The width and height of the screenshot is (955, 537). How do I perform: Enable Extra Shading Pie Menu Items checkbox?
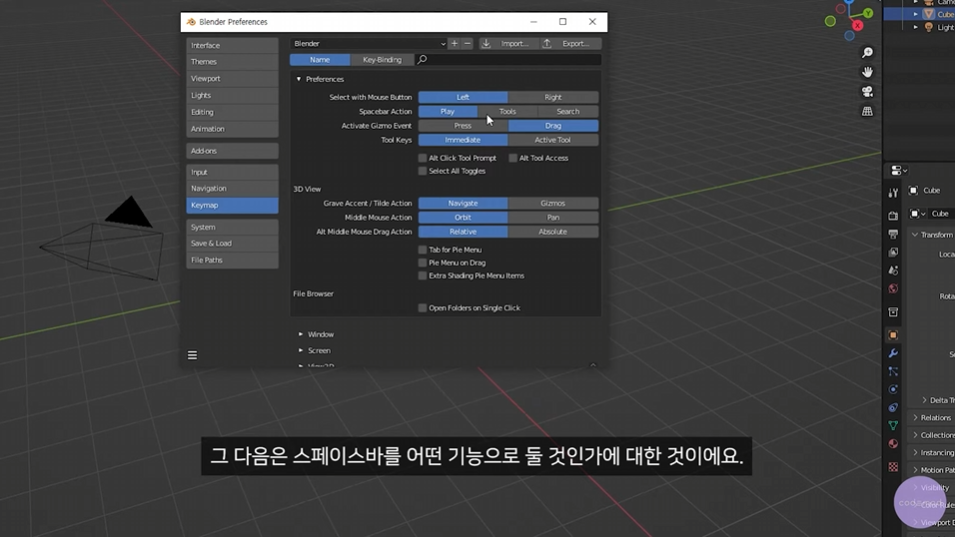click(x=422, y=276)
